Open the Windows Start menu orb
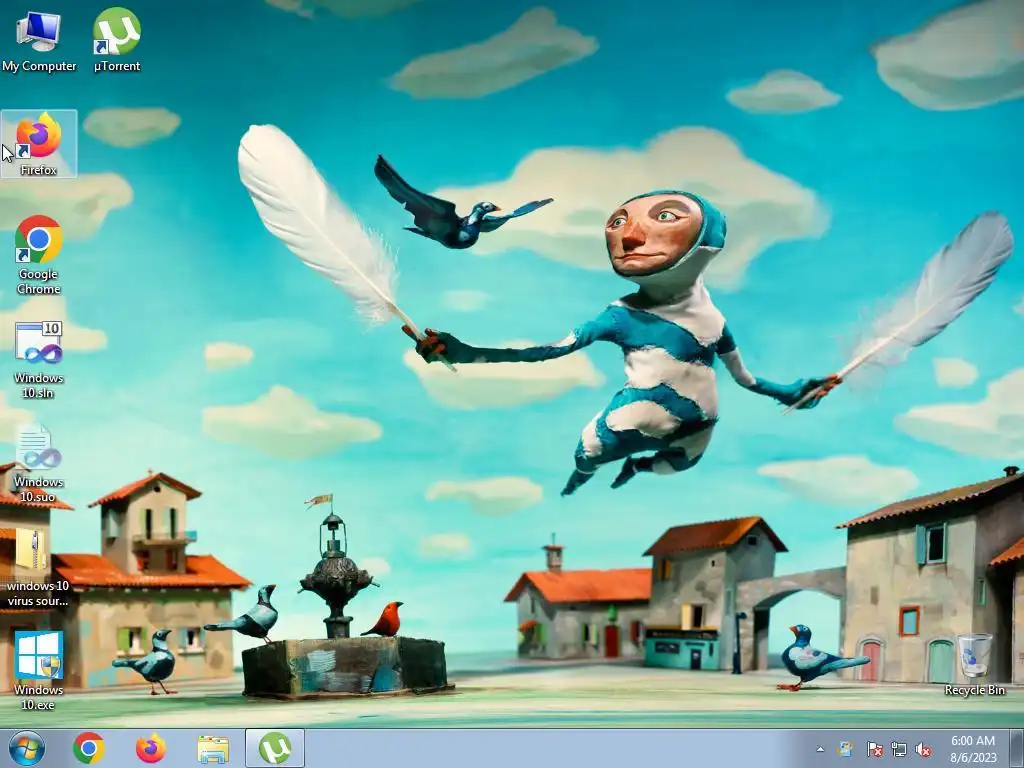This screenshot has height=768, width=1024. (27, 748)
